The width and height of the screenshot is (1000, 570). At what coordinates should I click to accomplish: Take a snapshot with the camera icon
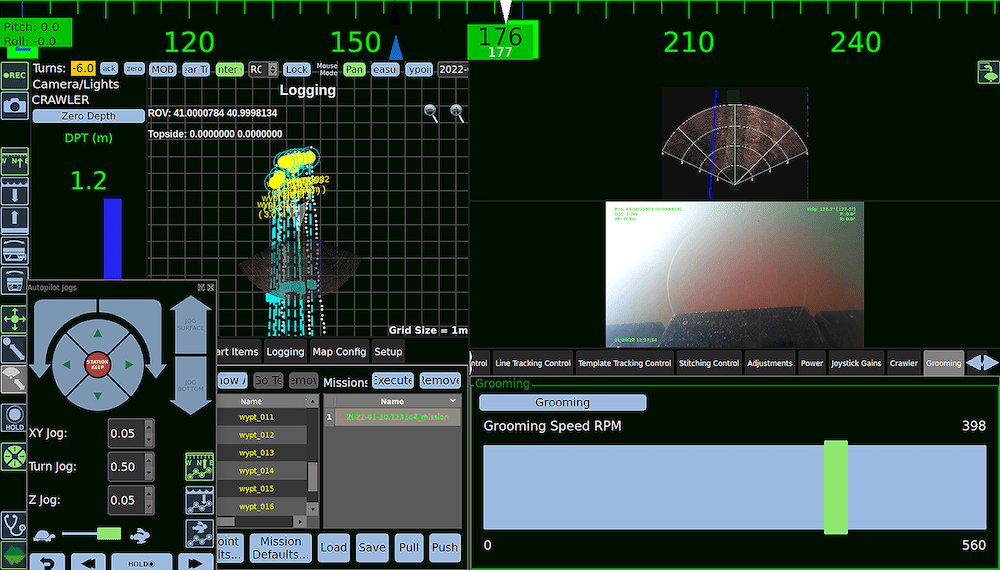[14, 105]
